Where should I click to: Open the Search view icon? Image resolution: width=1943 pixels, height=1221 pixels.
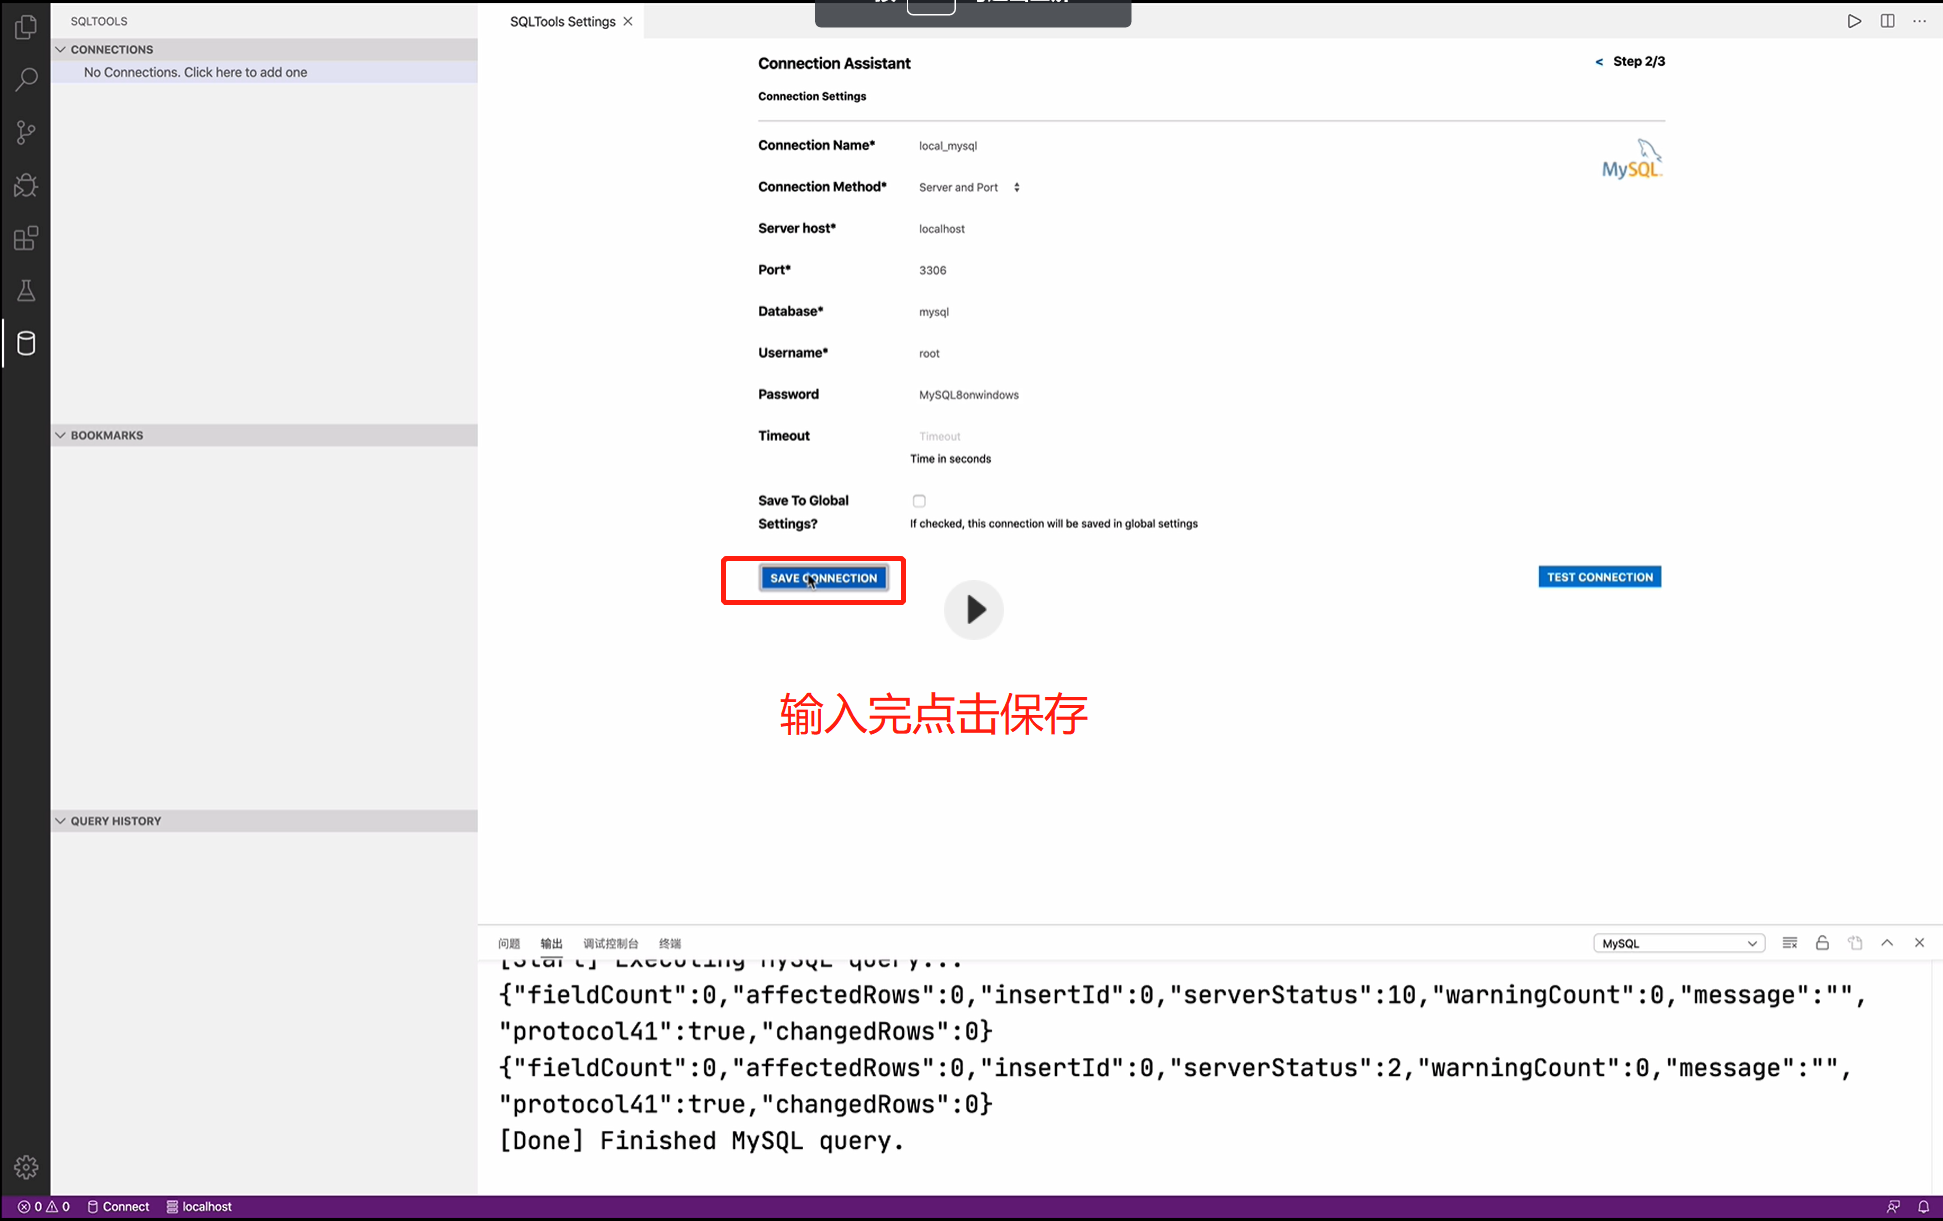coord(26,79)
